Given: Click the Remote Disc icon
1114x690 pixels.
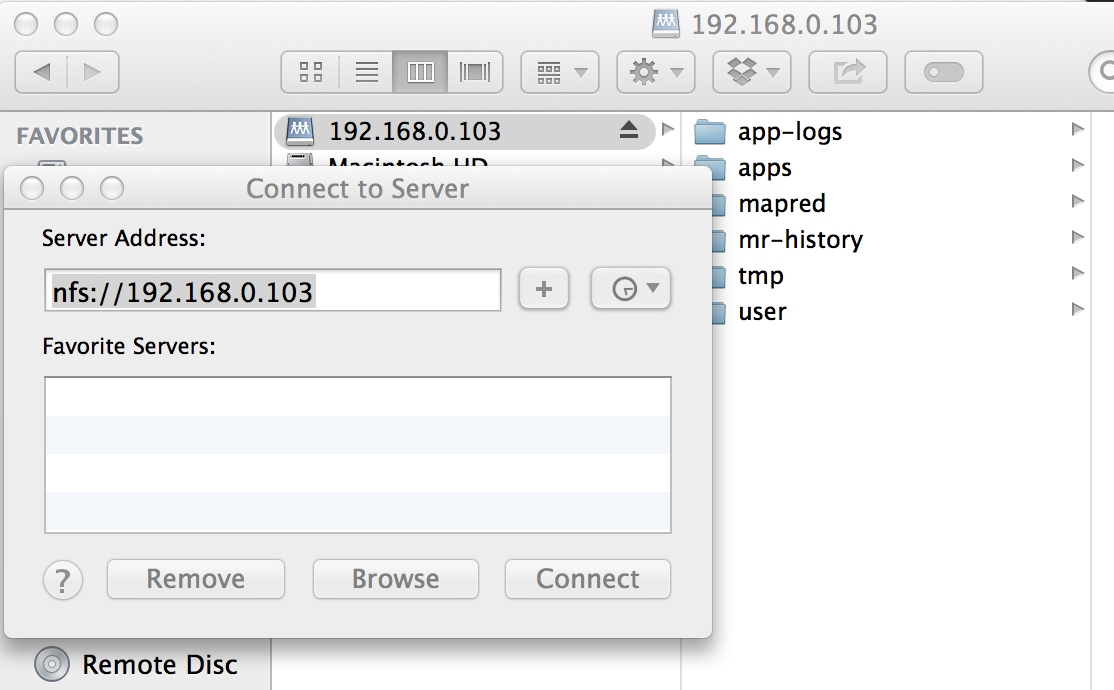Looking at the screenshot, I should [x=52, y=664].
